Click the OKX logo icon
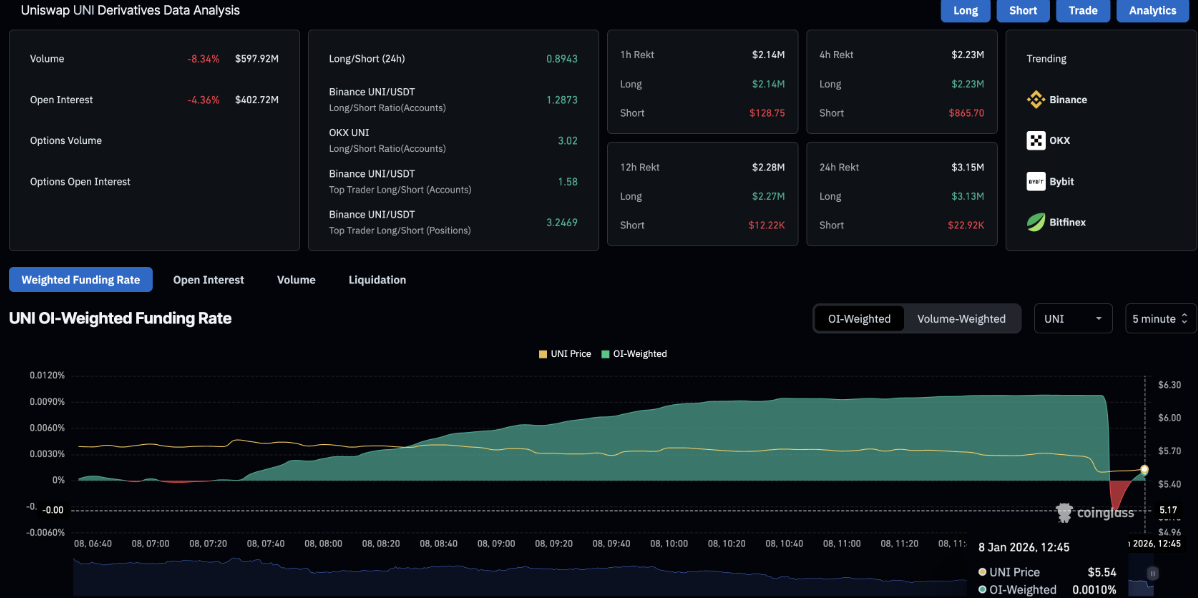 1036,141
